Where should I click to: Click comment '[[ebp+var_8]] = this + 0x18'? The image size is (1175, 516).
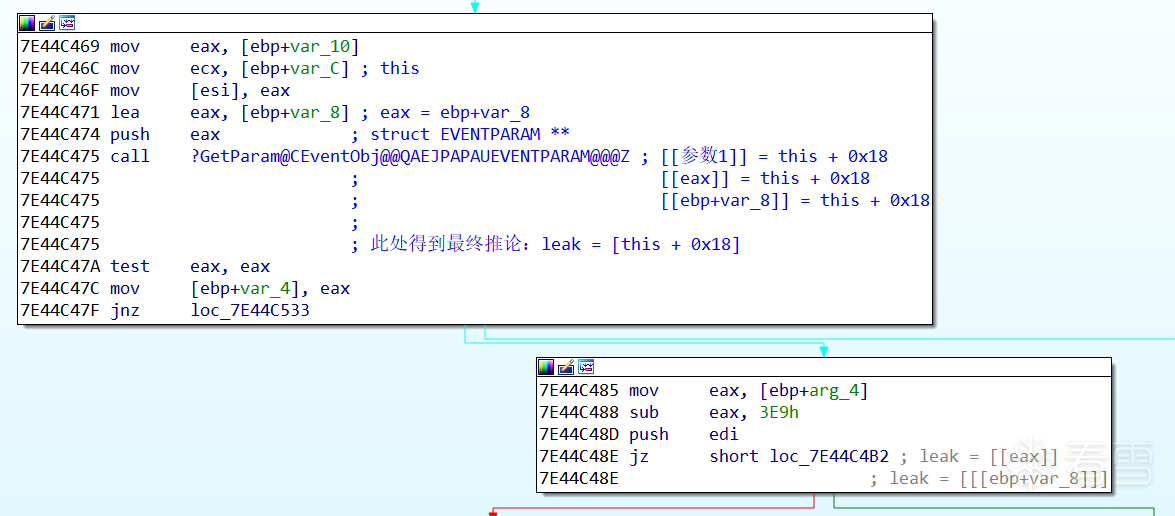[x=796, y=200]
